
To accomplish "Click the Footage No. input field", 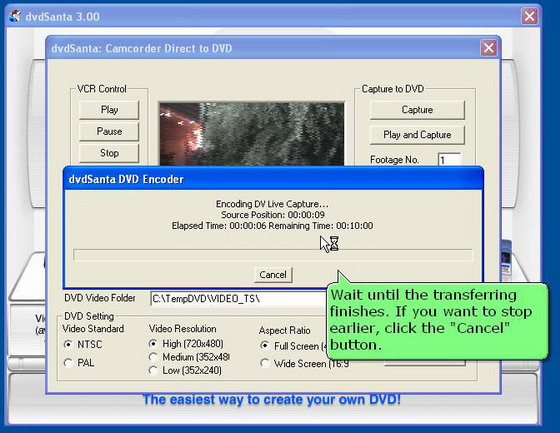I will coord(449,159).
